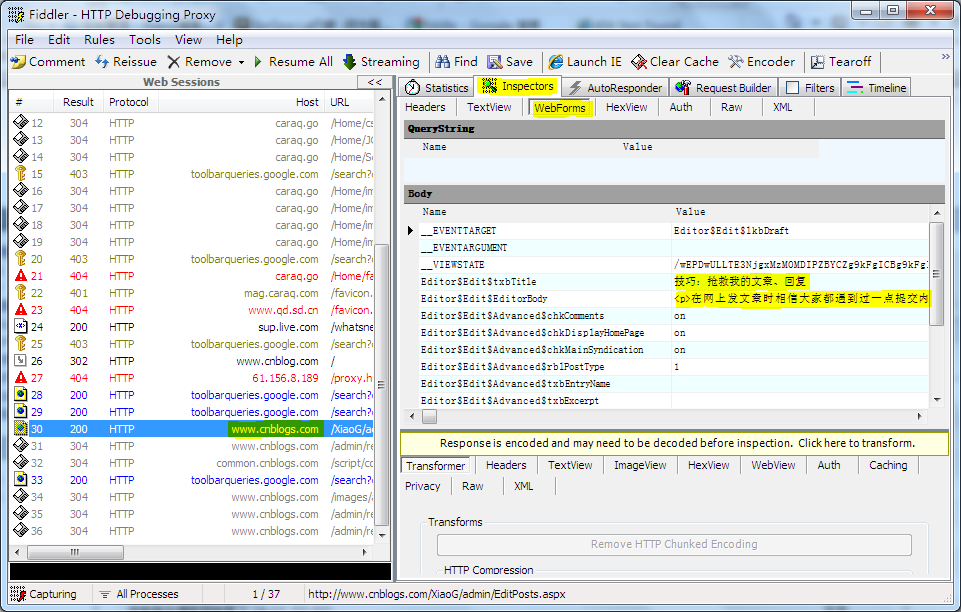Open the Encoder tool
961x612 pixels.
761,62
